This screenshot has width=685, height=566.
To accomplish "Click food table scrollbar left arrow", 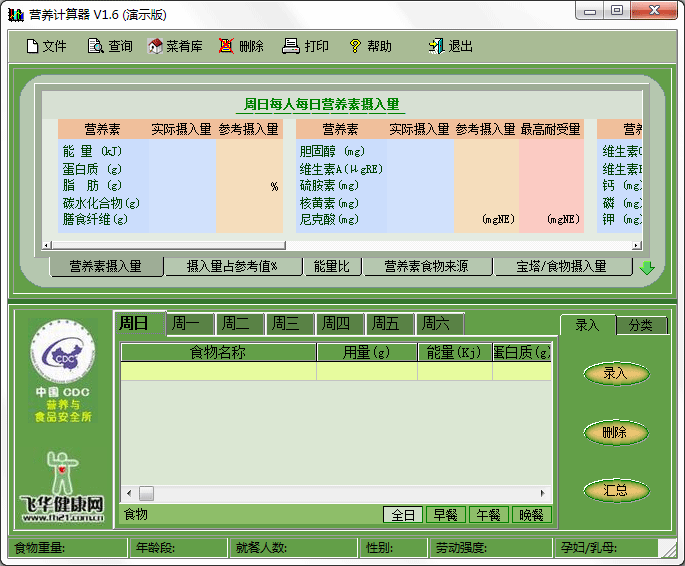I will [x=129, y=494].
